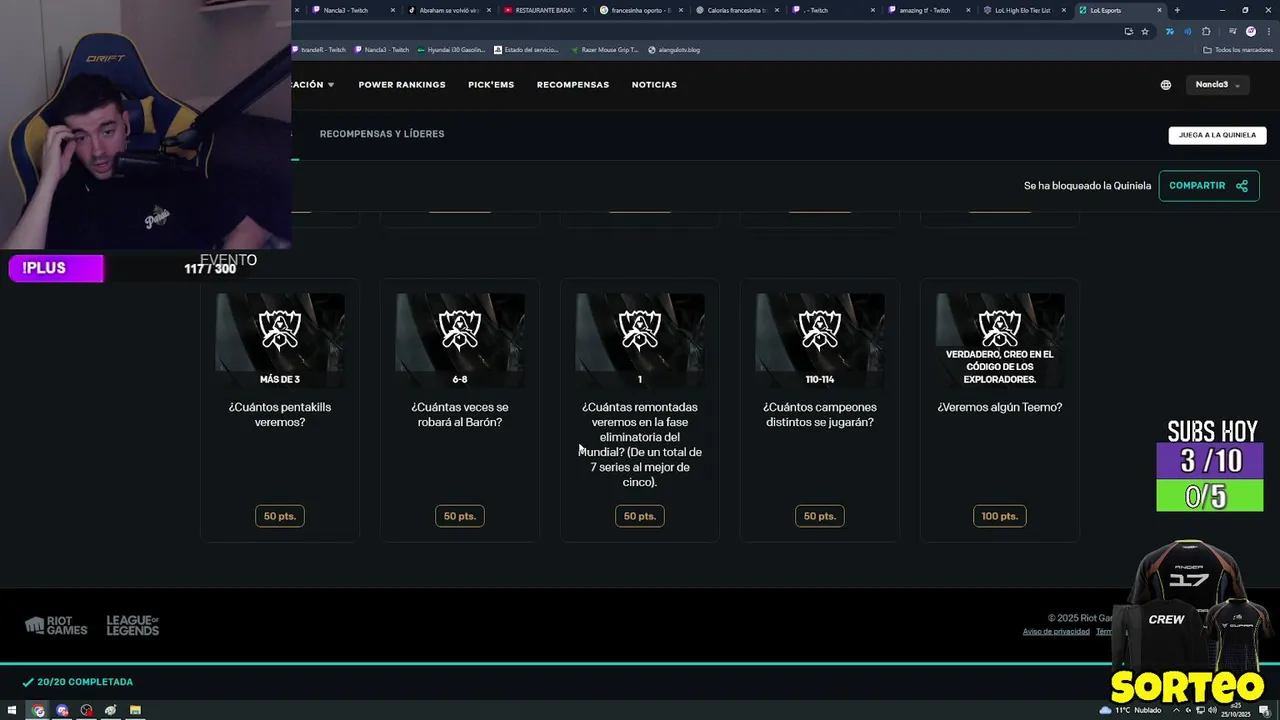Screen dimensions: 1280x720
Task: Select the distinct champions question emblem image
Action: click(820, 332)
